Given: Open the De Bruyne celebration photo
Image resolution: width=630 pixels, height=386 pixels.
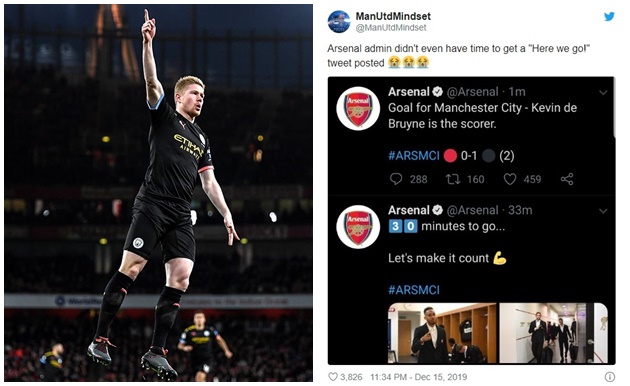Looking at the screenshot, I should click(x=159, y=193).
